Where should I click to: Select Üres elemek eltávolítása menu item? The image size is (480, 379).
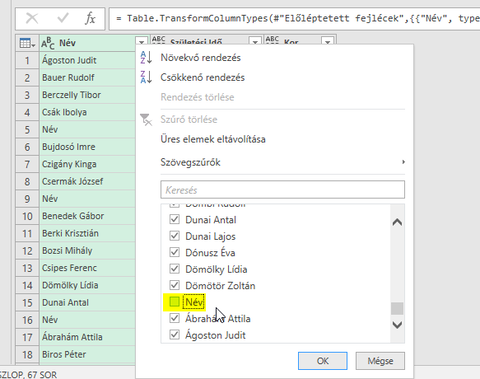coord(213,139)
